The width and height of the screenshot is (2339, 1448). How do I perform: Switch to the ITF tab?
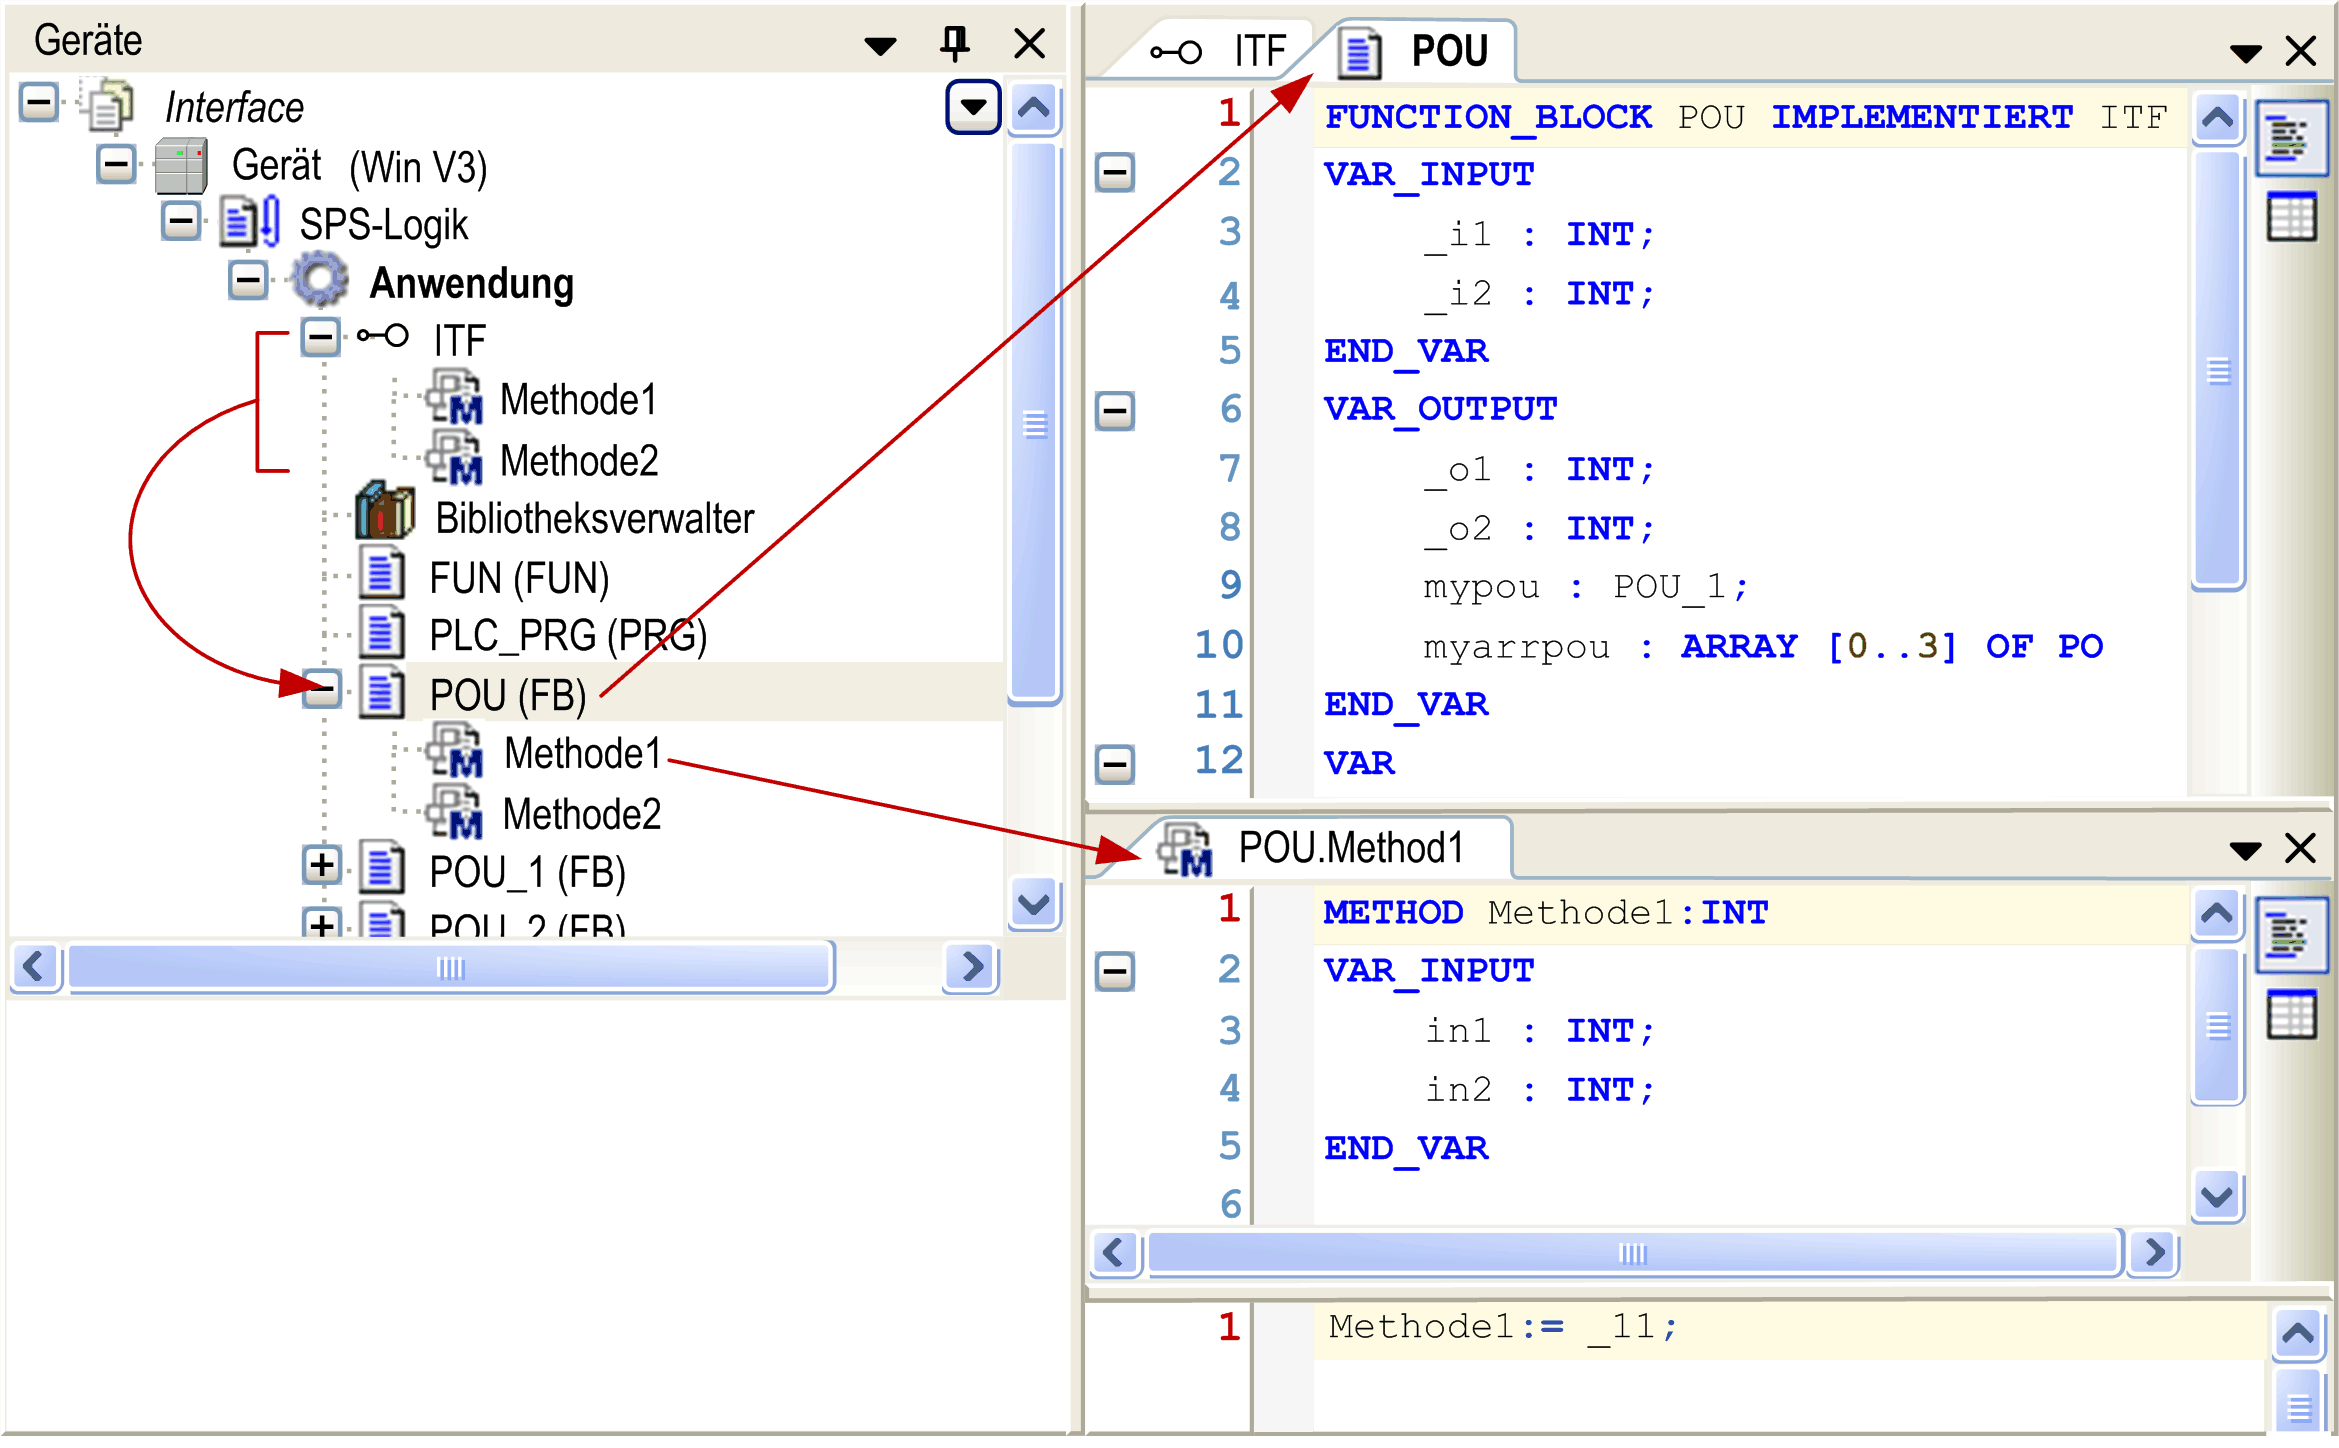(x=1220, y=51)
